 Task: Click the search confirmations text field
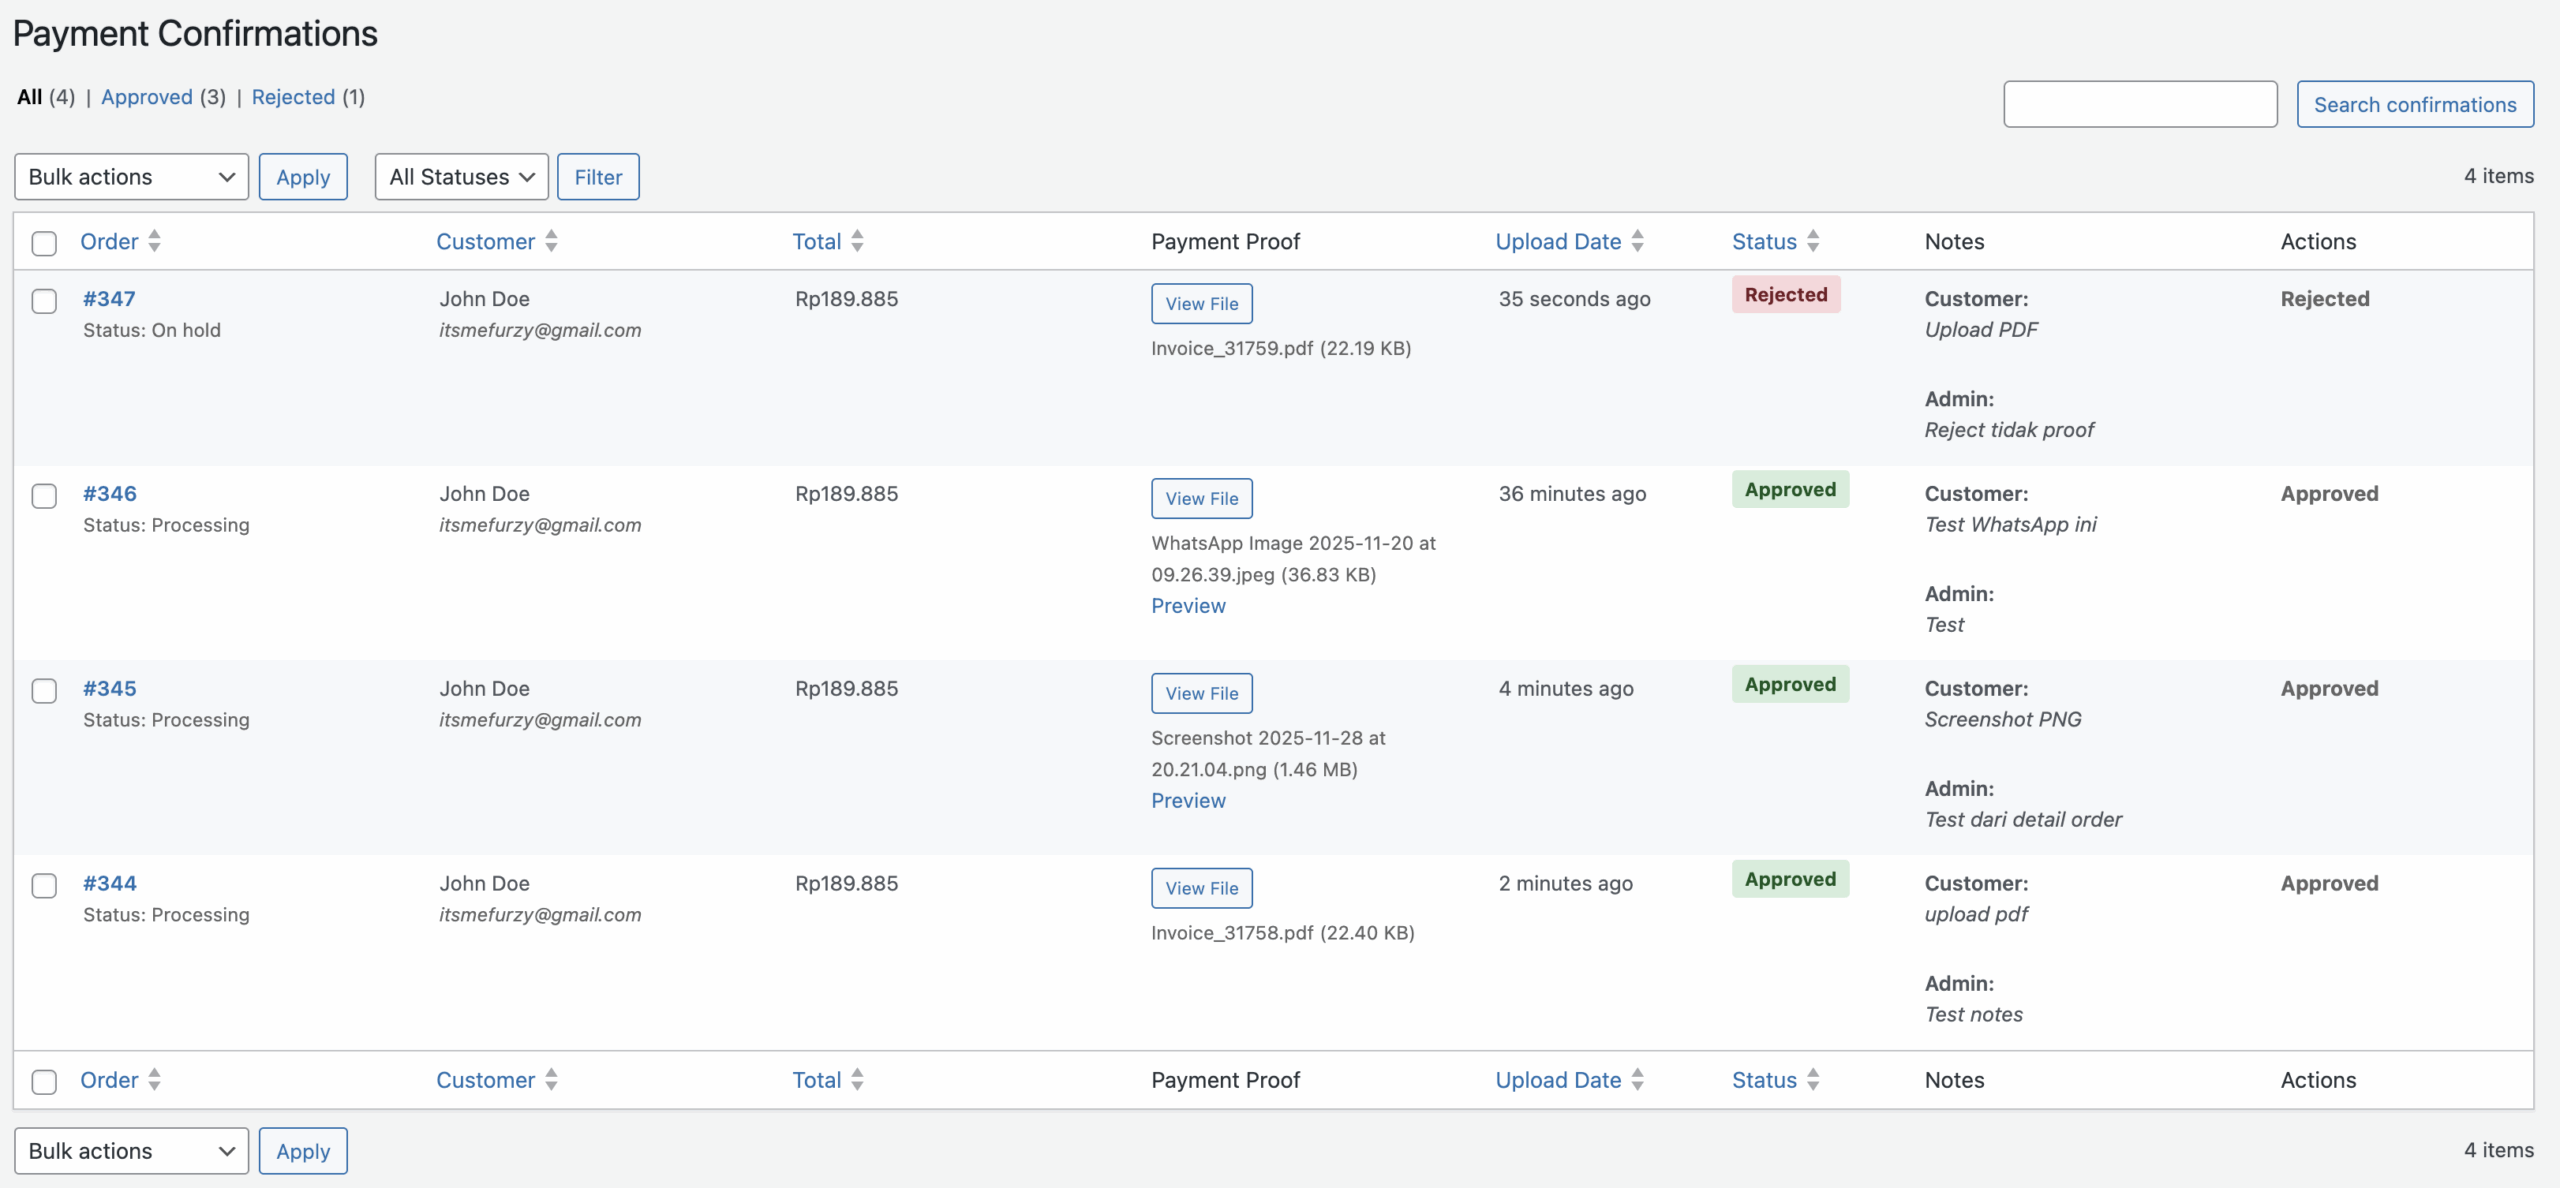(2140, 105)
